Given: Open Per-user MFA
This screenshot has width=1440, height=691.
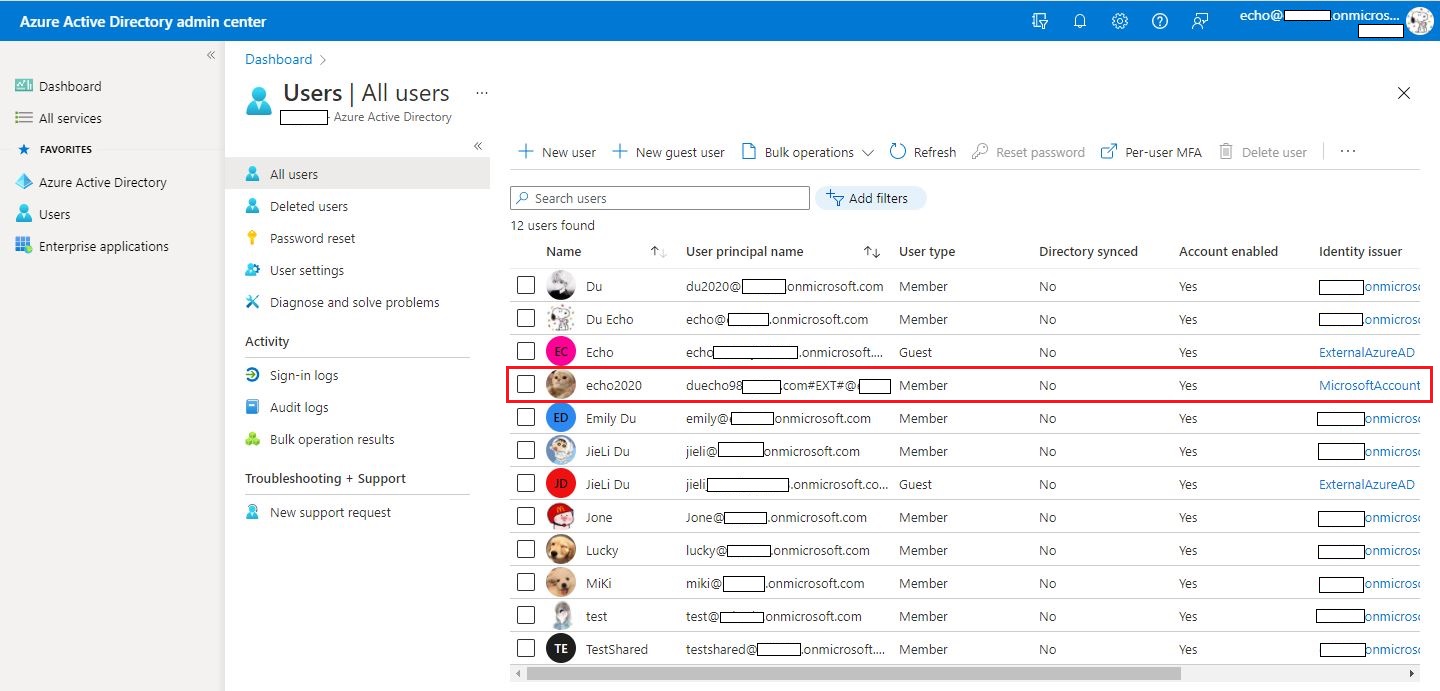Looking at the screenshot, I should click(1151, 152).
